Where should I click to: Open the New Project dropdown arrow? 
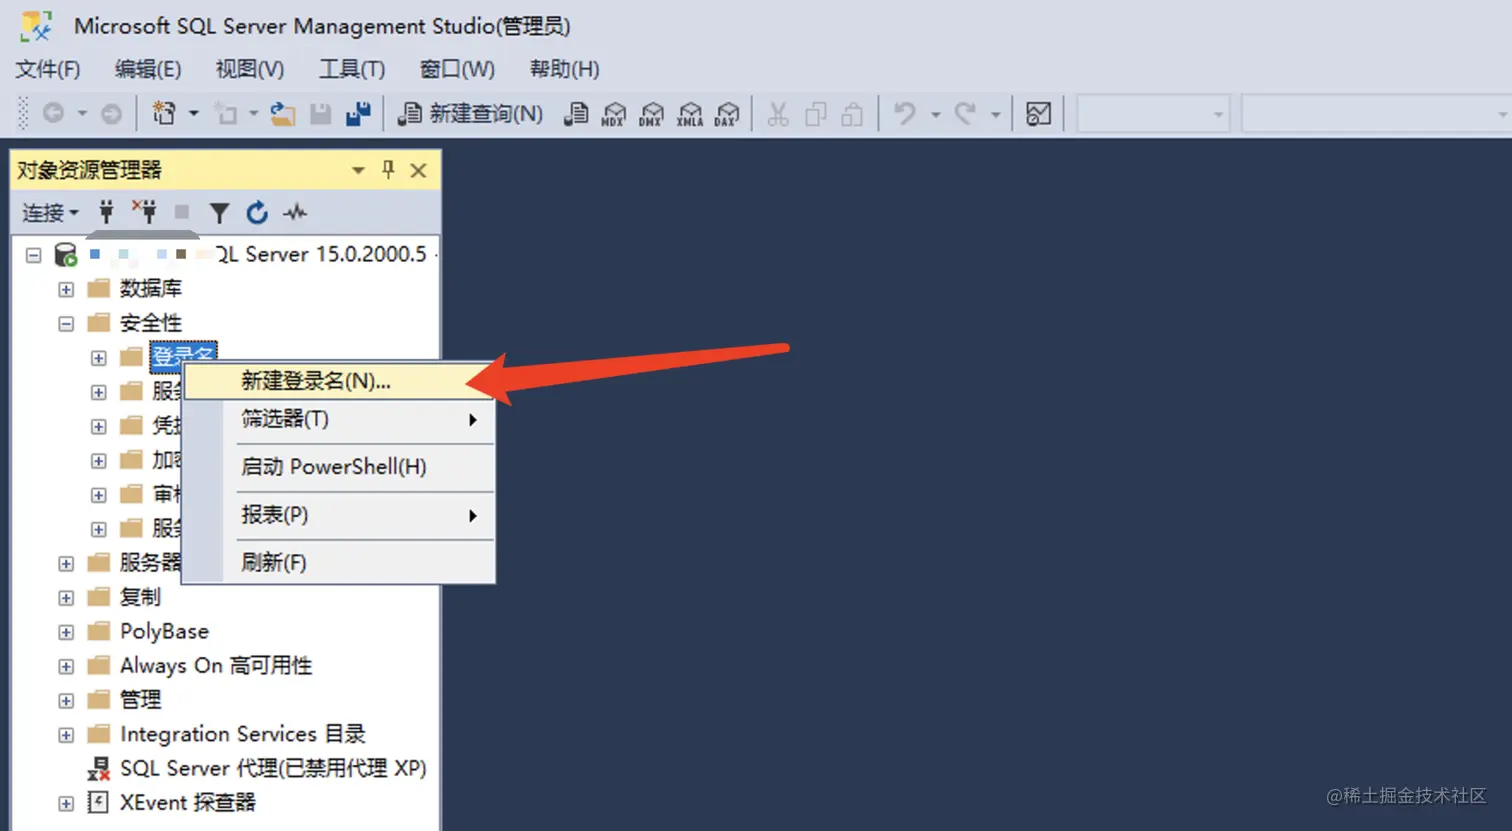[193, 114]
